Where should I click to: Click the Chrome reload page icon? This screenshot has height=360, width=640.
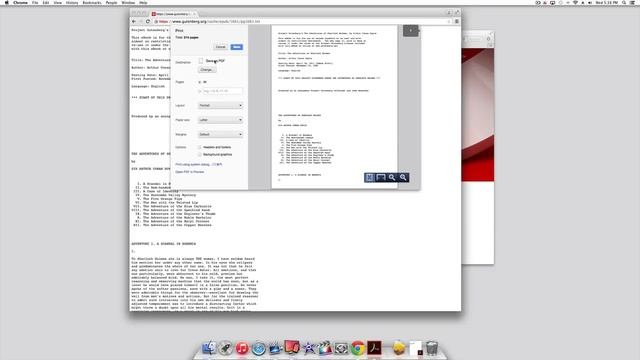[x=148, y=21]
